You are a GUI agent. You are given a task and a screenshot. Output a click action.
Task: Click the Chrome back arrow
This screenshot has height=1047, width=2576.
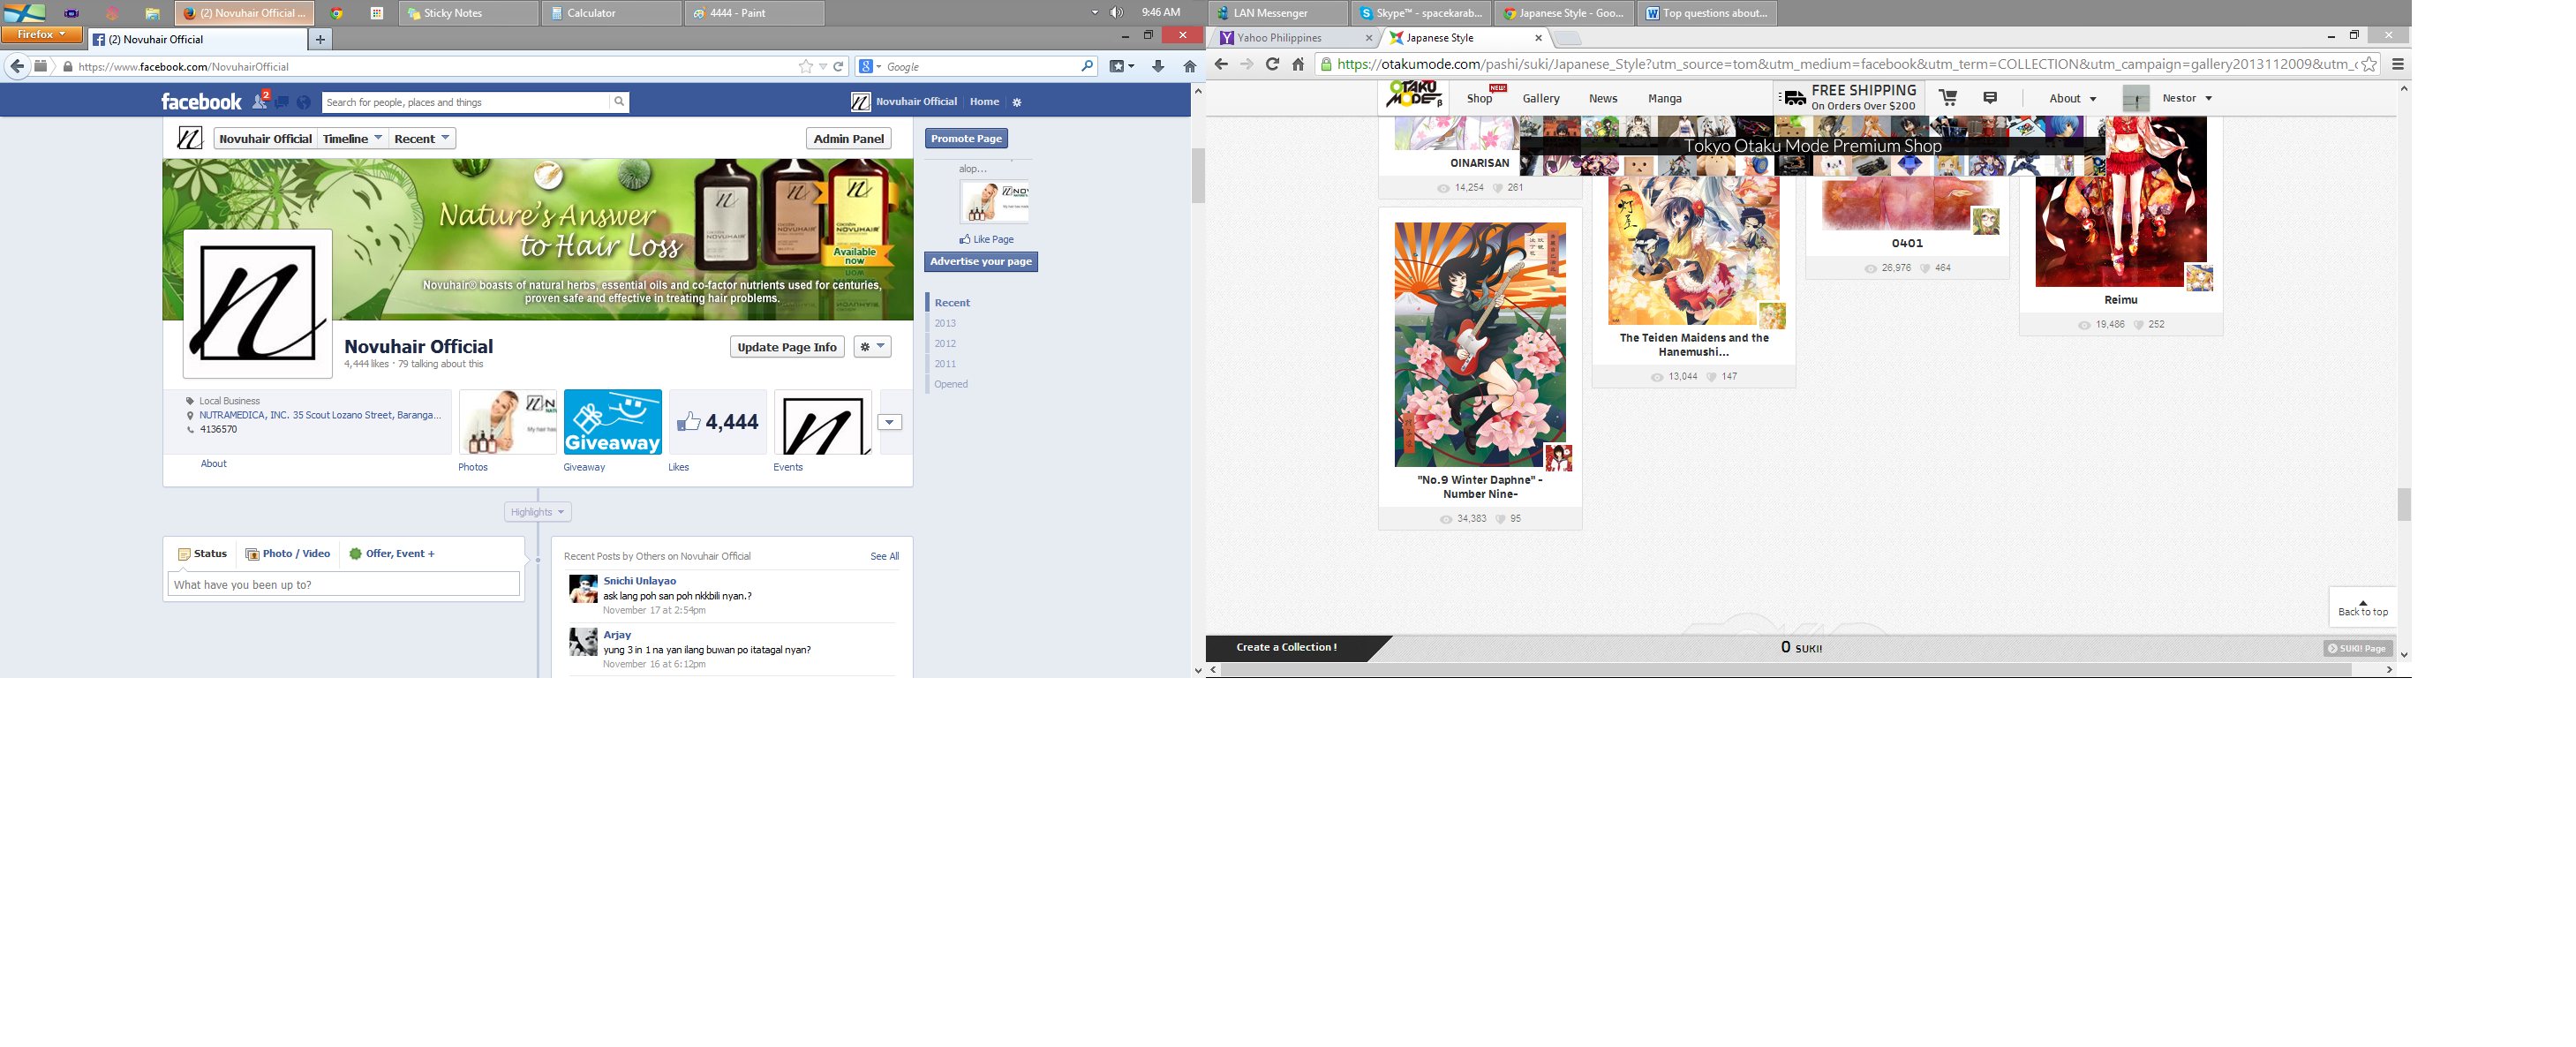click(x=1221, y=64)
